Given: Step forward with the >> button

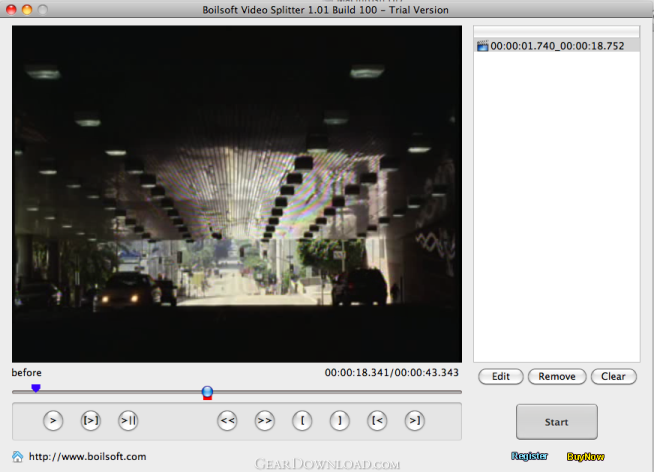Looking at the screenshot, I should (265, 420).
